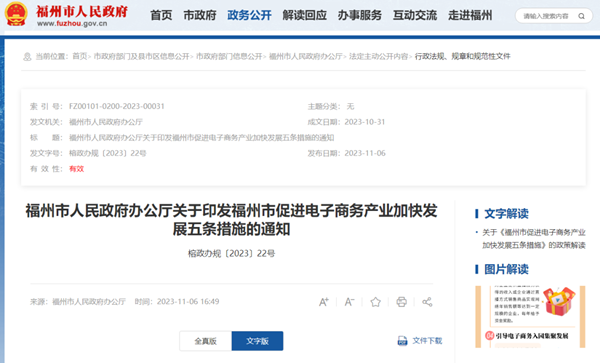Decrease font size with A- icon
The width and height of the screenshot is (600, 363).
coord(349,302)
